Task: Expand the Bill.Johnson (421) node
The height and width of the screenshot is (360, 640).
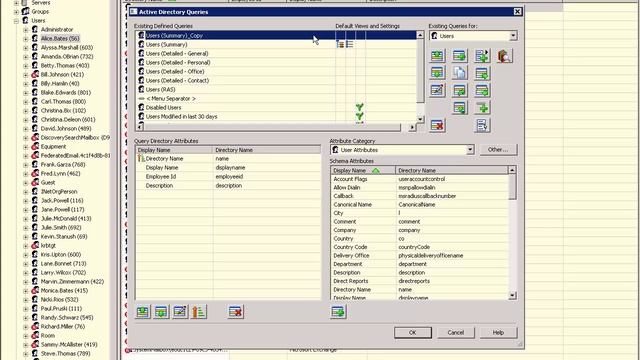Action: (x=25, y=74)
